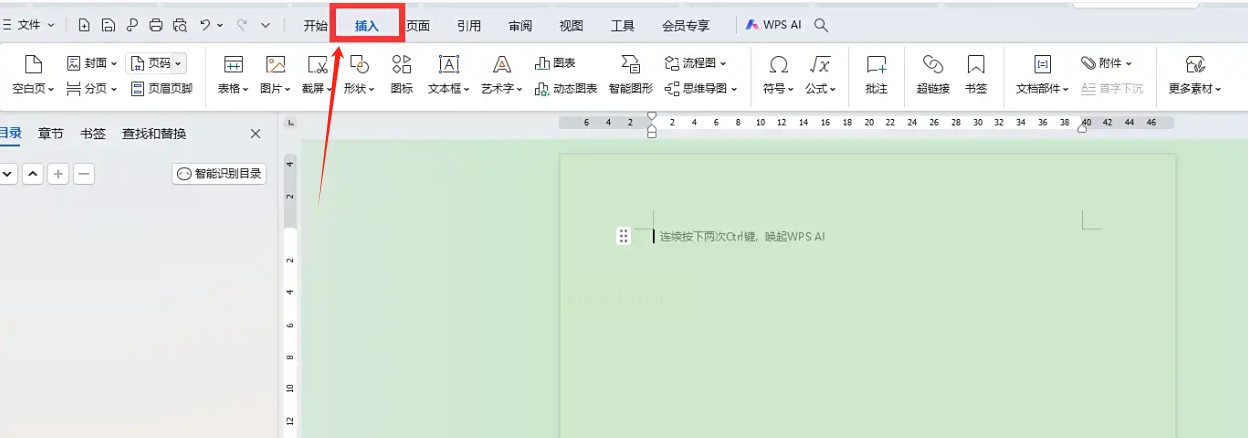Insert a 符号 symbol
Screen dimensions: 1248x438
pos(778,76)
